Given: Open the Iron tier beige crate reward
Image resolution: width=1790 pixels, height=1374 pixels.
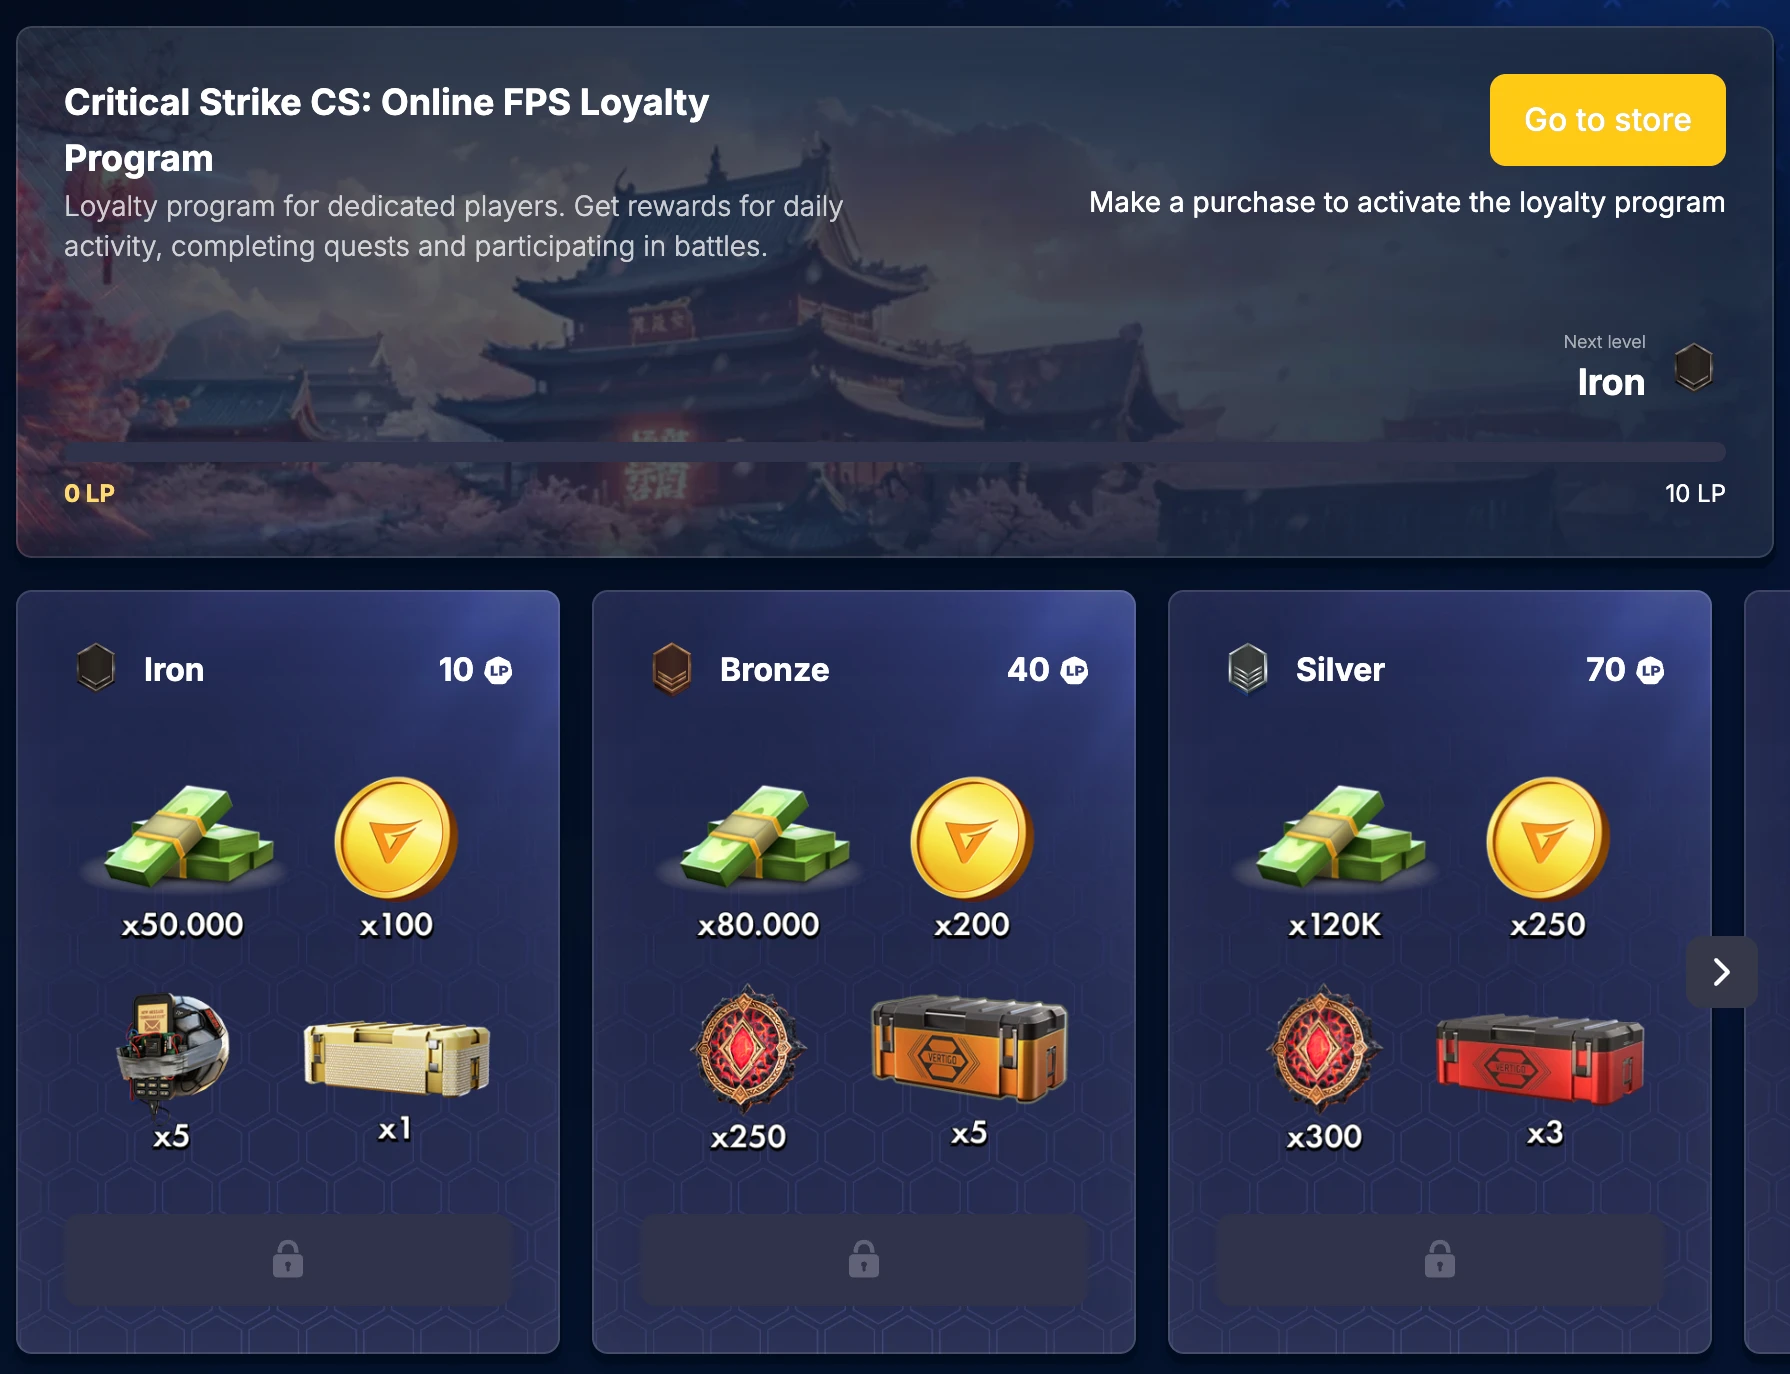Looking at the screenshot, I should pyautogui.click(x=397, y=1059).
